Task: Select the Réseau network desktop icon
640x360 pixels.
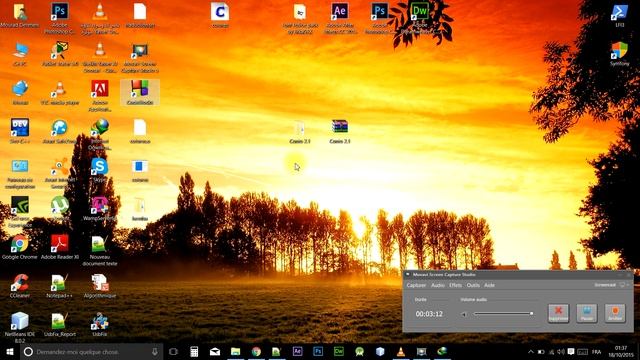Action: click(20, 92)
